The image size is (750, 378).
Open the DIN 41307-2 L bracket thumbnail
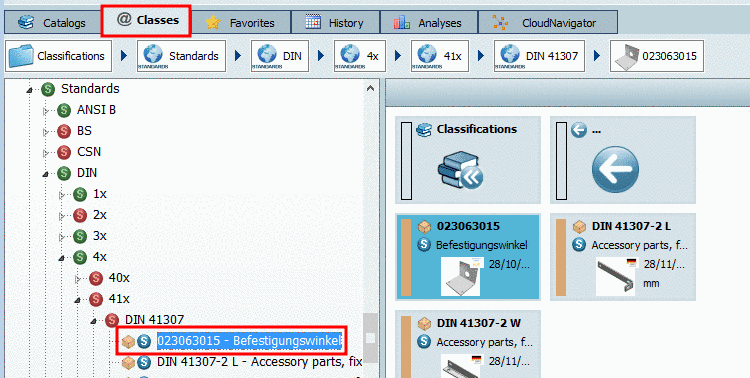point(616,277)
